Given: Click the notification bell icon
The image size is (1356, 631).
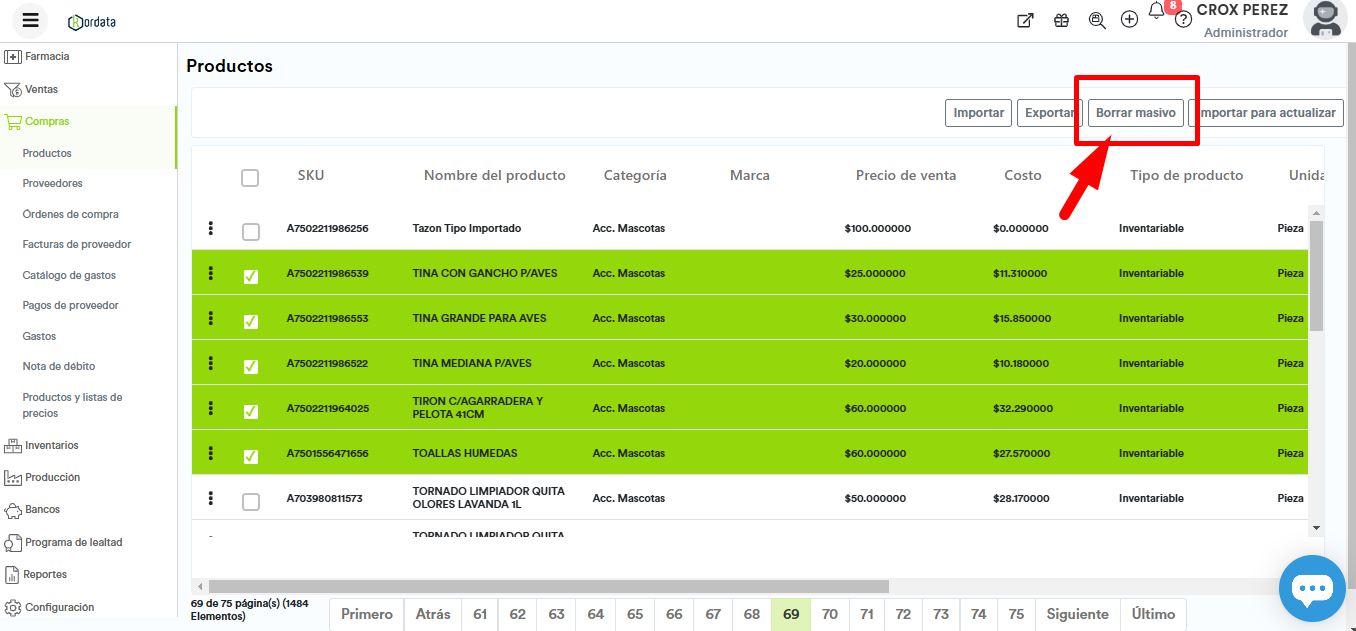Looking at the screenshot, I should [x=1156, y=12].
